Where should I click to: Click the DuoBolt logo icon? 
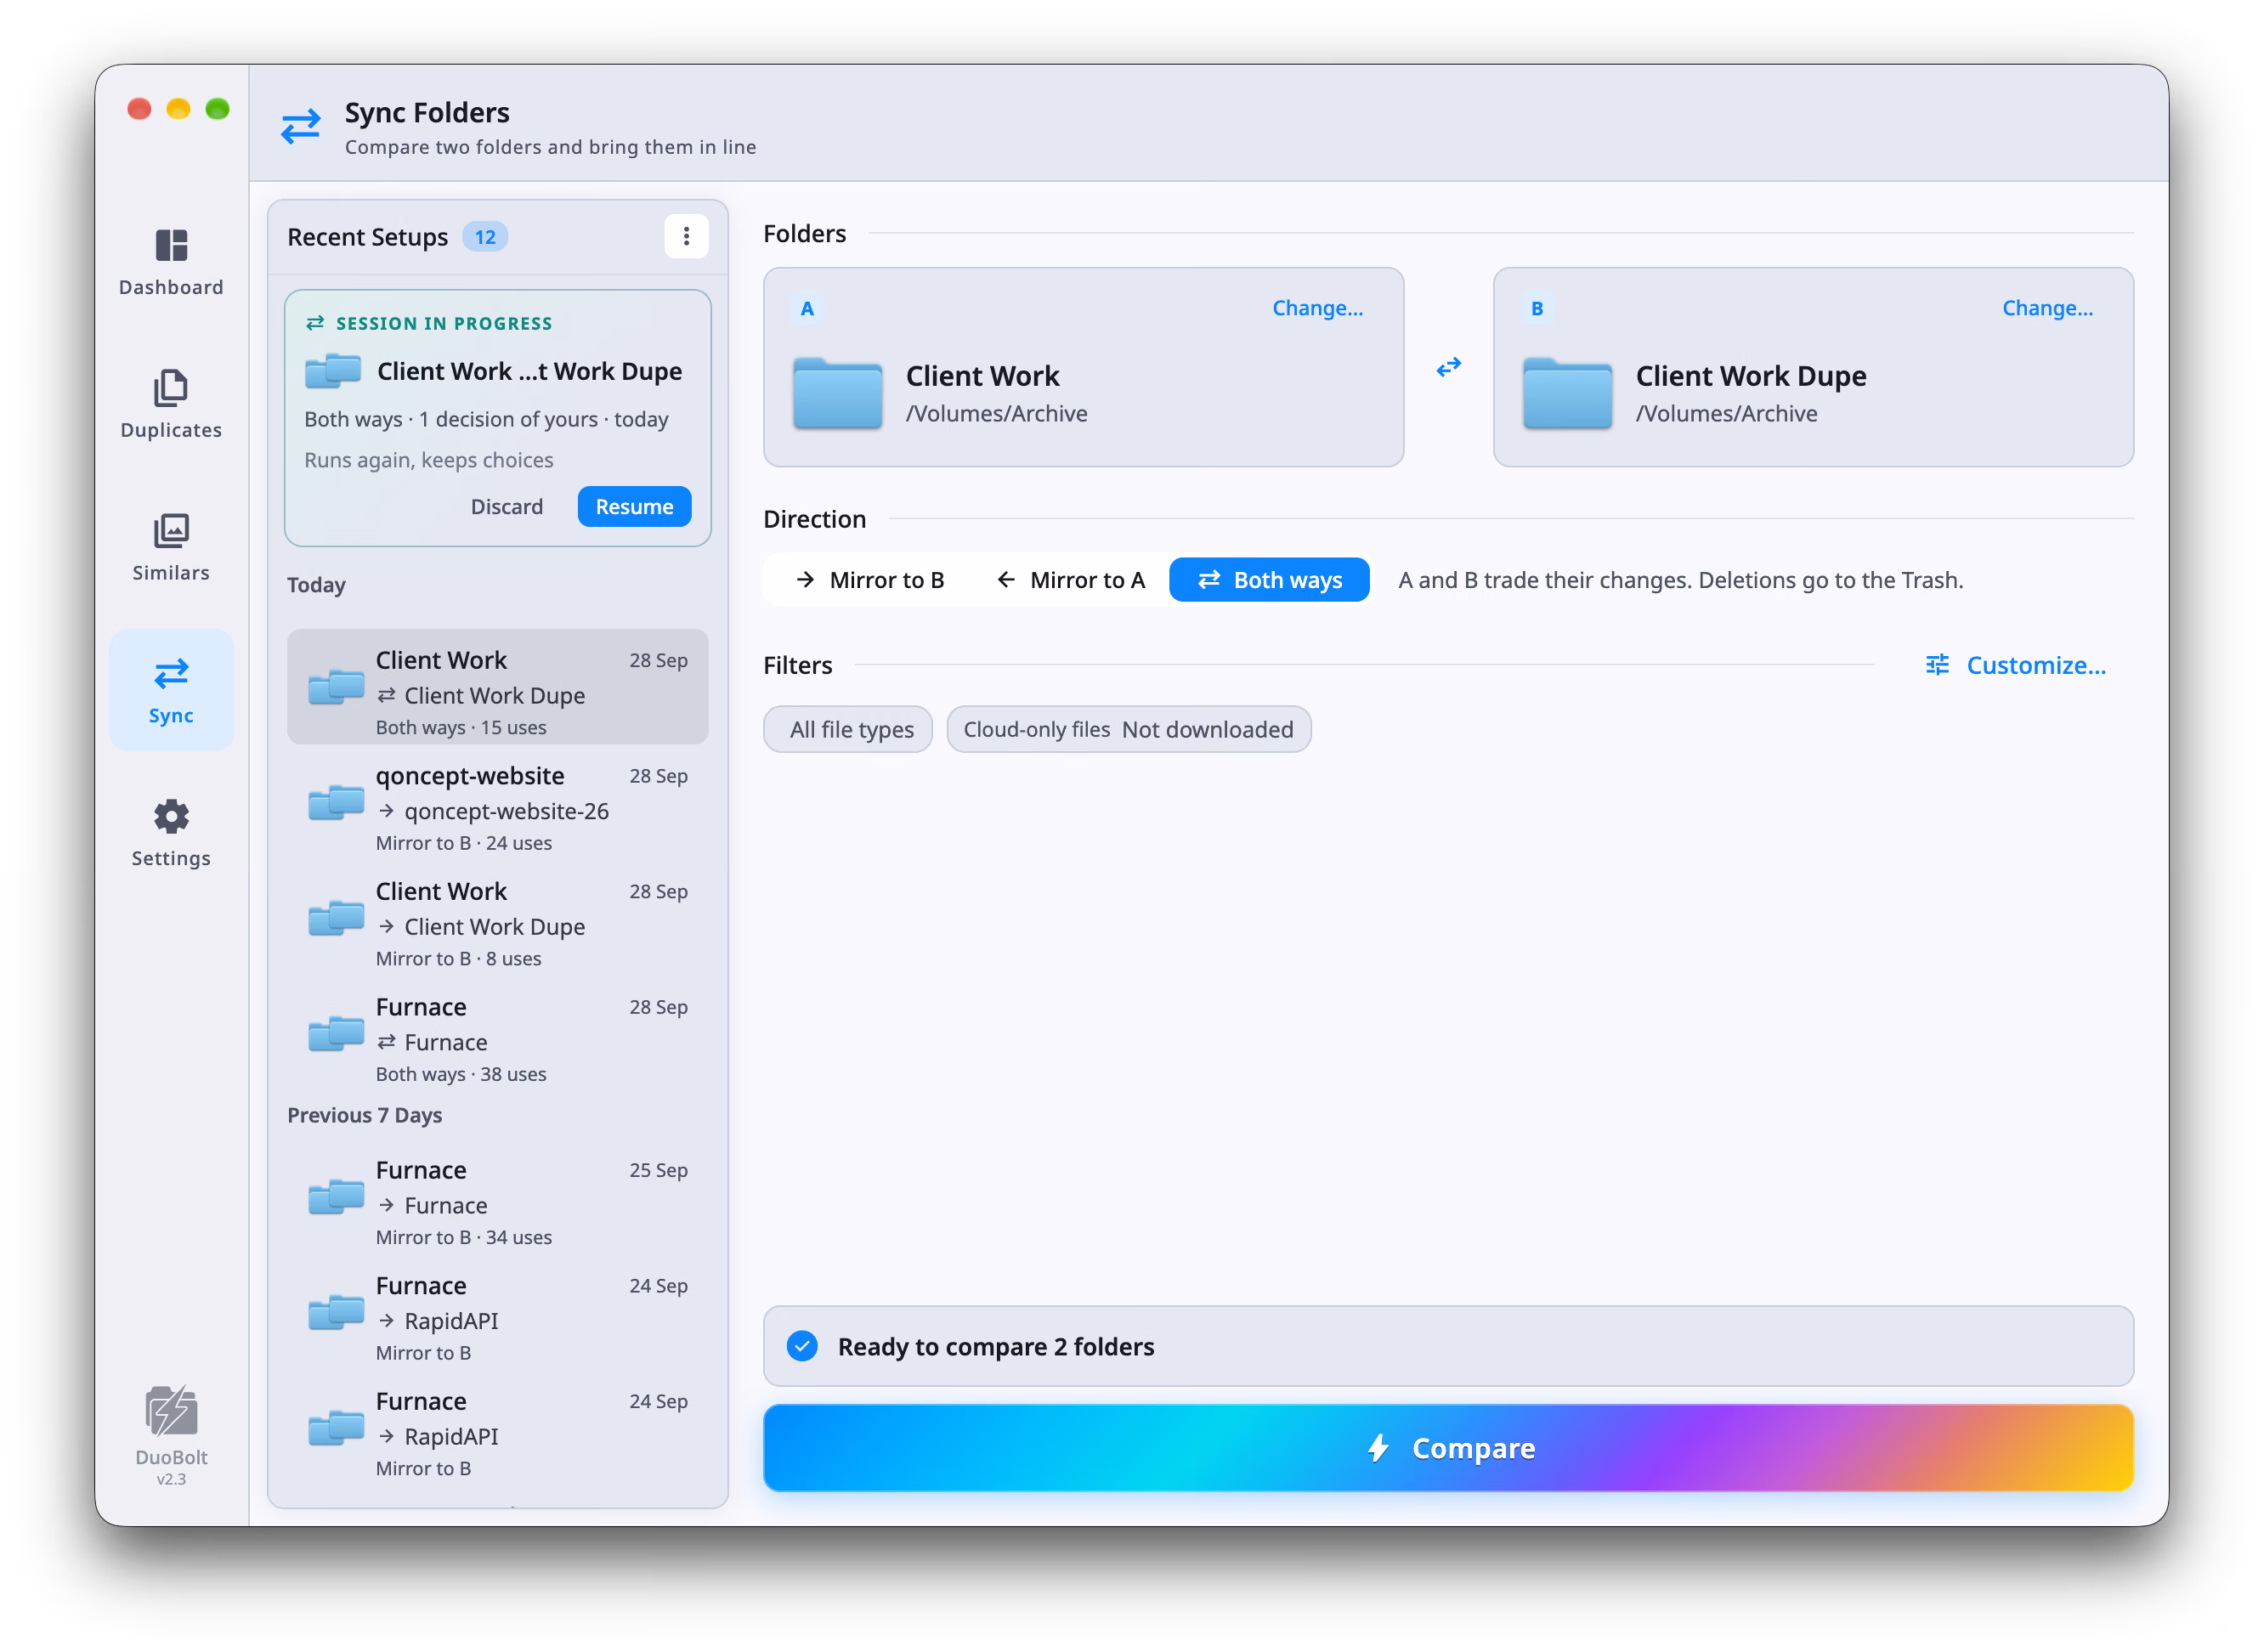coord(171,1411)
